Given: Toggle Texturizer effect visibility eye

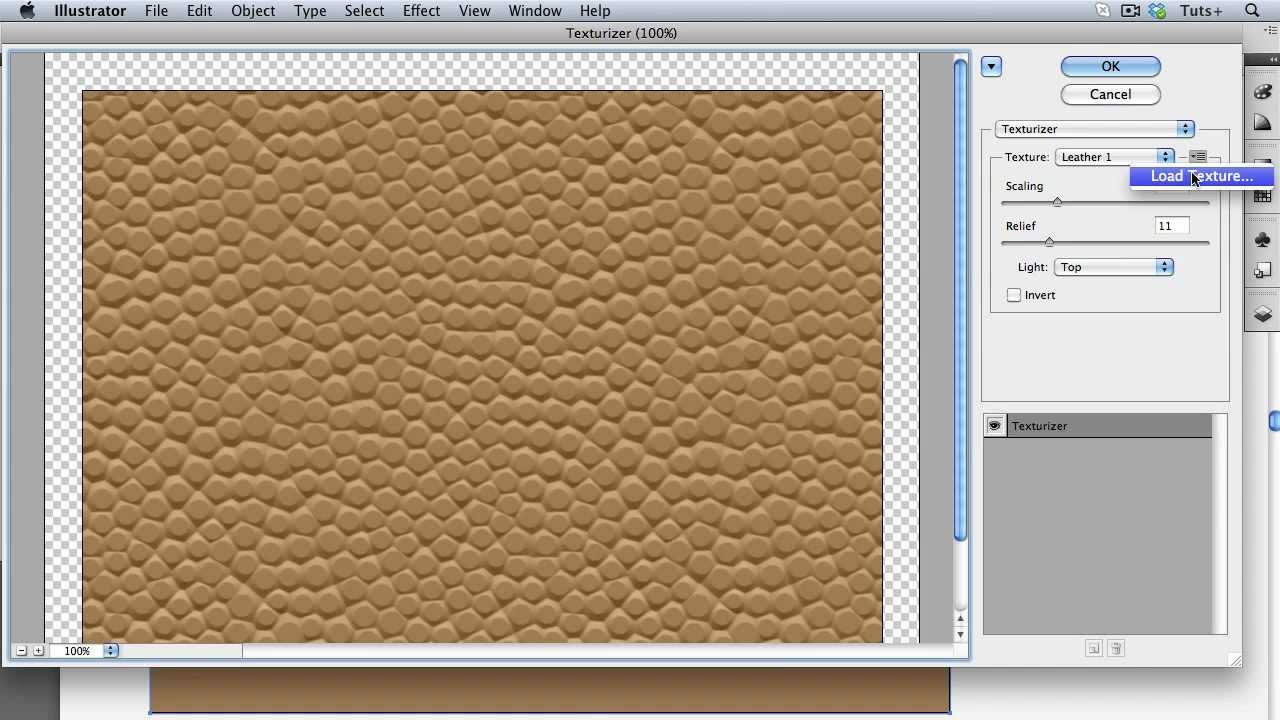Looking at the screenshot, I should coord(994,426).
